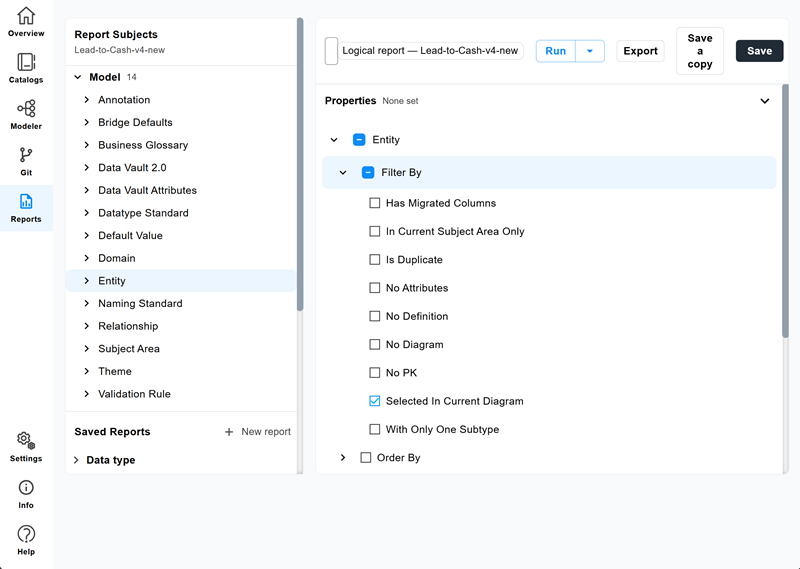This screenshot has width=800, height=569.
Task: Click the Properties panel scrollbar
Action: (x=785, y=211)
